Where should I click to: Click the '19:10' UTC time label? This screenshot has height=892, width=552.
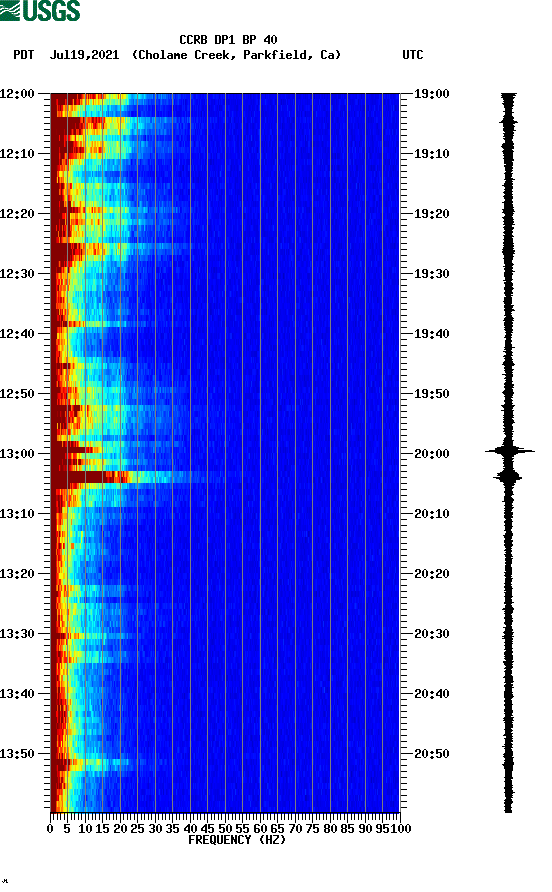point(432,154)
